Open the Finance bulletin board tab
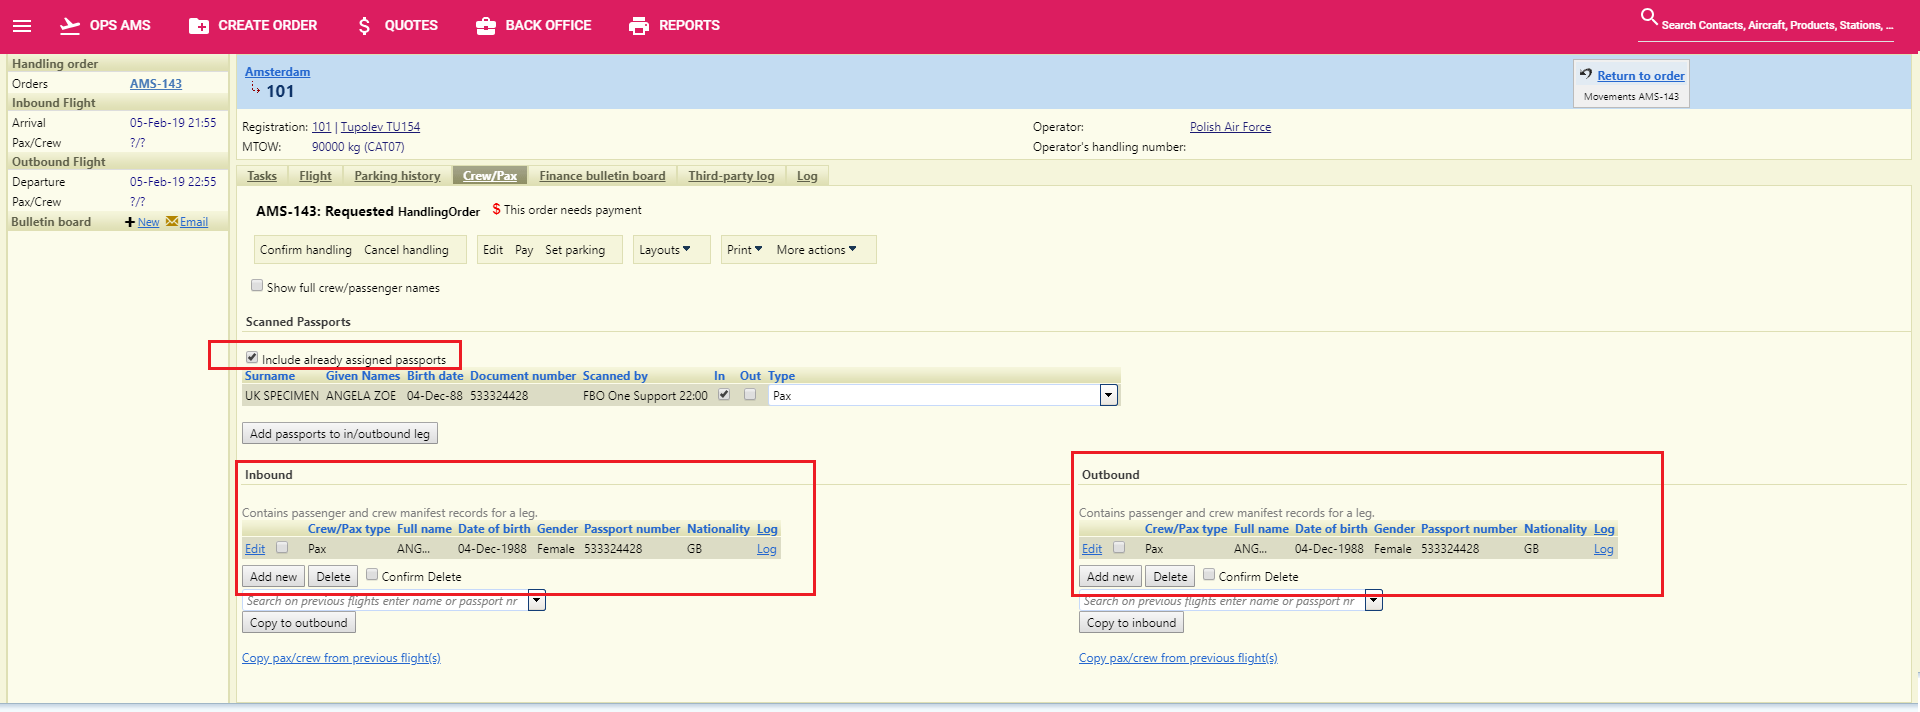1920x712 pixels. [602, 176]
